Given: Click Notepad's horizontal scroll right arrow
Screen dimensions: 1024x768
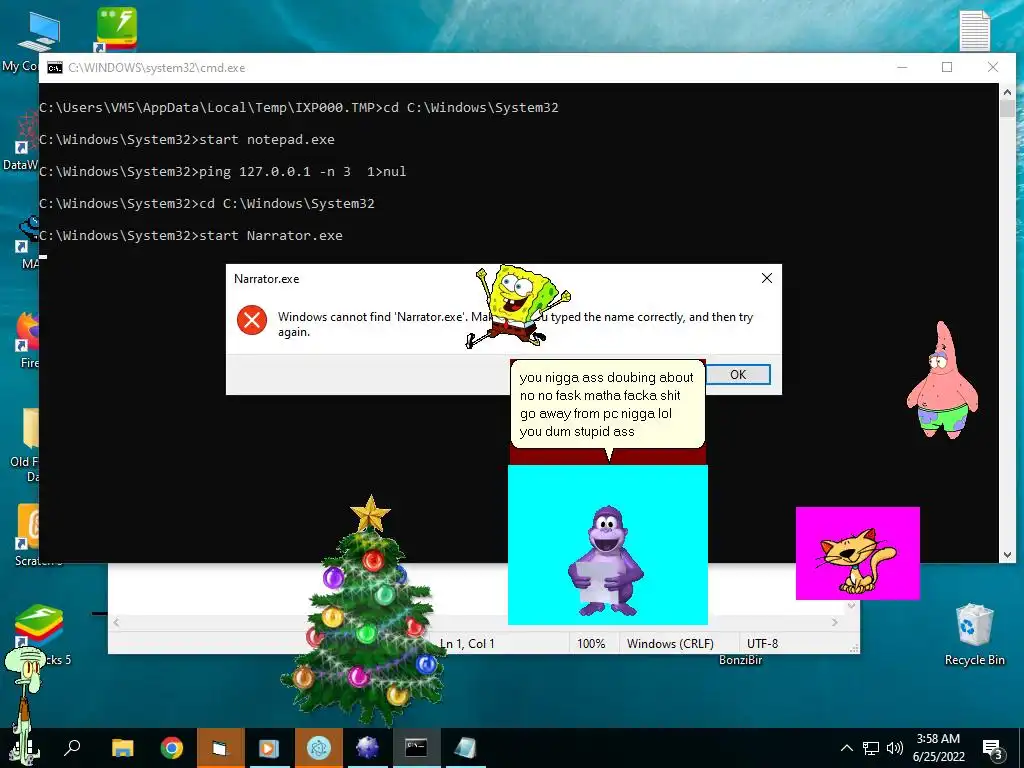Looking at the screenshot, I should pyautogui.click(x=835, y=622).
